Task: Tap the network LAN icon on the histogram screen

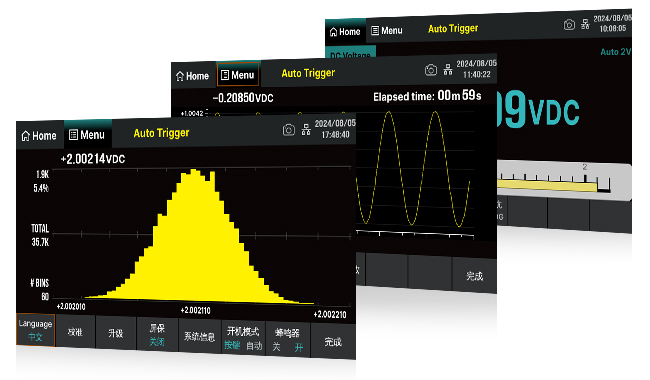Action: coord(306,130)
